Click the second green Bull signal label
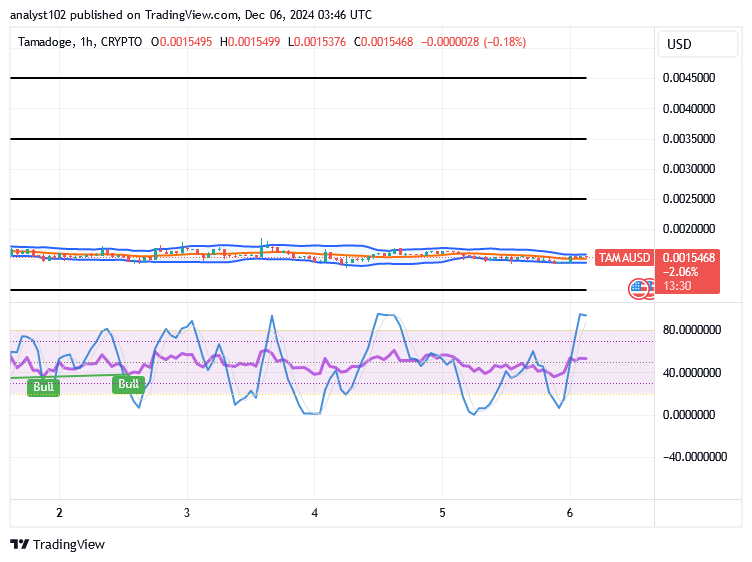 tap(129, 384)
